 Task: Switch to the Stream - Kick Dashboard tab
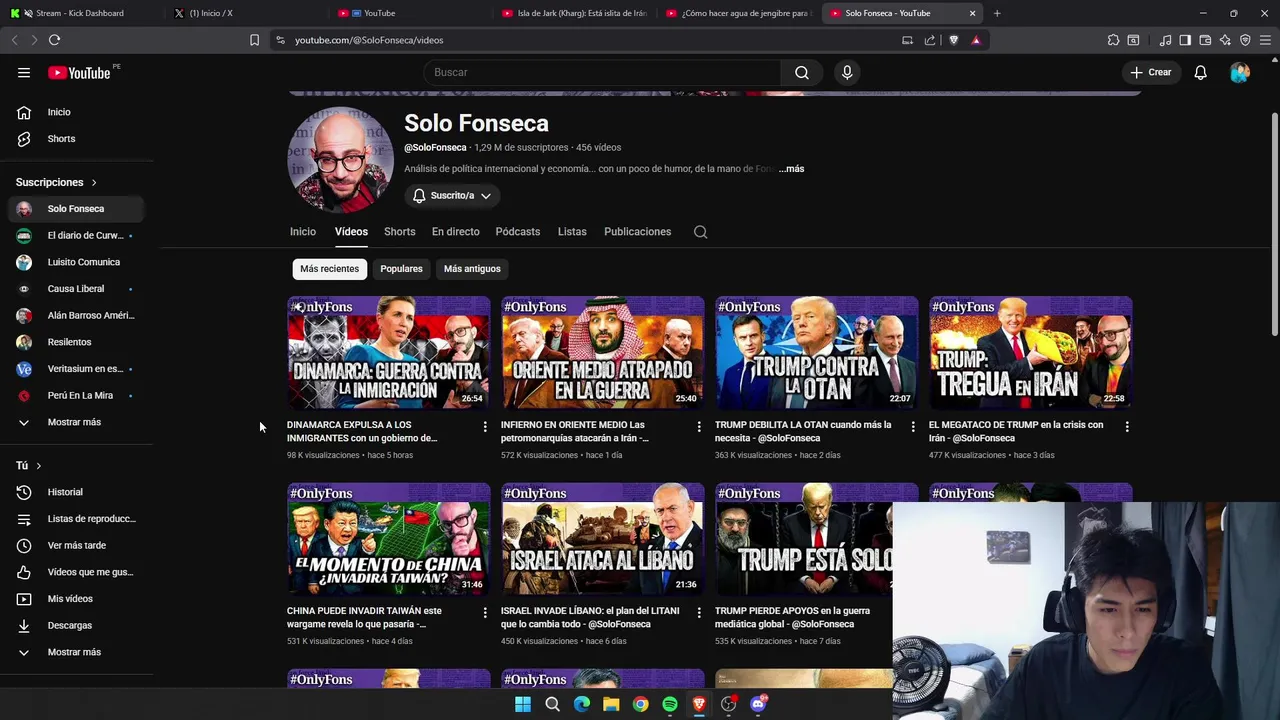(81, 13)
